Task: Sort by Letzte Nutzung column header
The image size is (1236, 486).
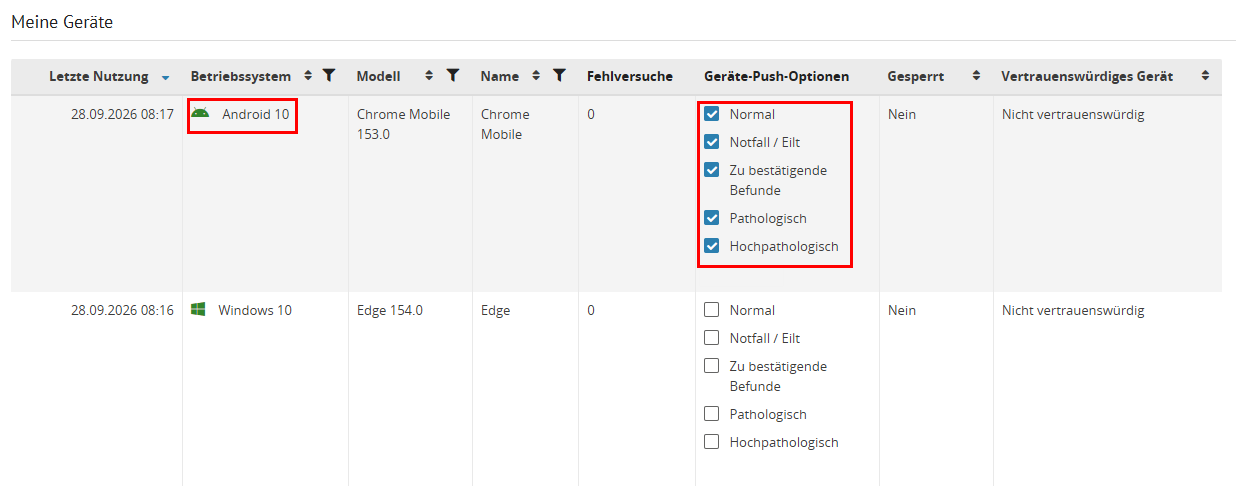Action: pyautogui.click(x=98, y=76)
